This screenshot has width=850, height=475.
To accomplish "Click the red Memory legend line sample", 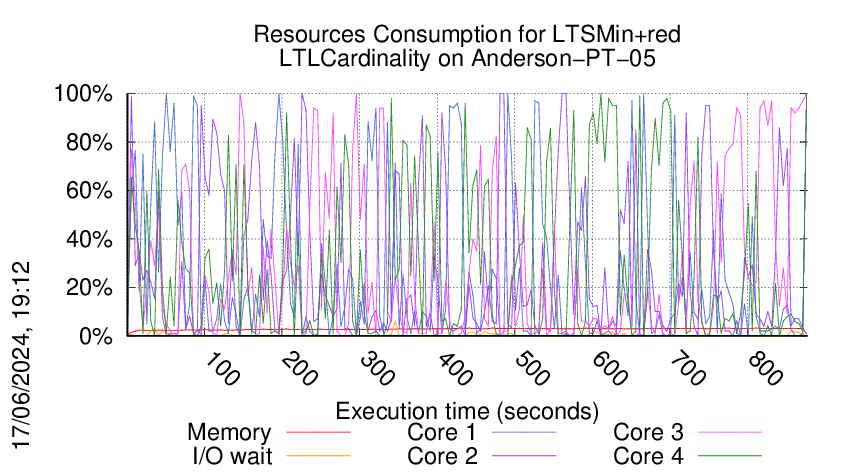I will click(318, 432).
